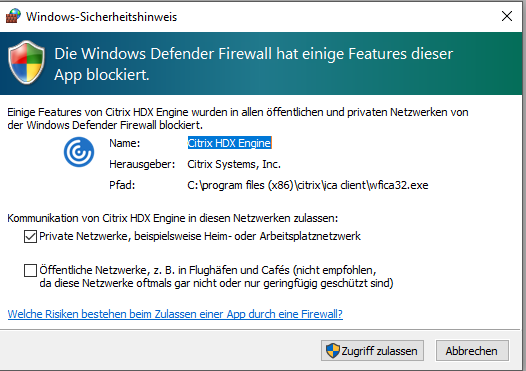The width and height of the screenshot is (526, 371).
Task: Click the banner headline about blocked features
Action: [254, 64]
